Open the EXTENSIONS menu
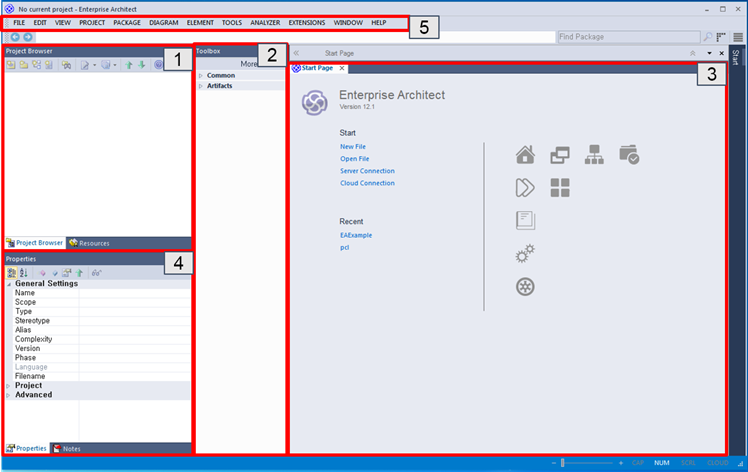This screenshot has width=748, height=472. click(307, 22)
